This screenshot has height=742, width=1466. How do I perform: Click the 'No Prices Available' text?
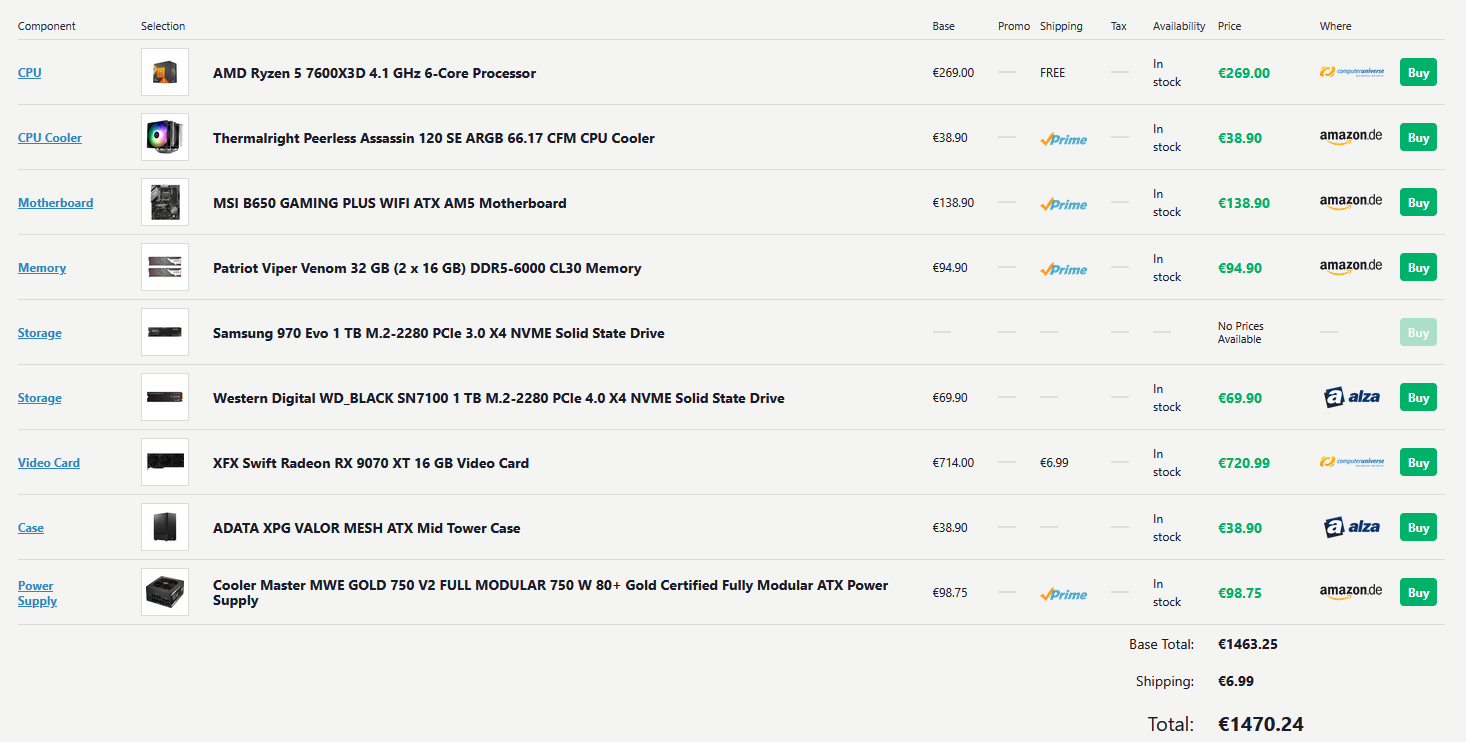tap(1240, 333)
